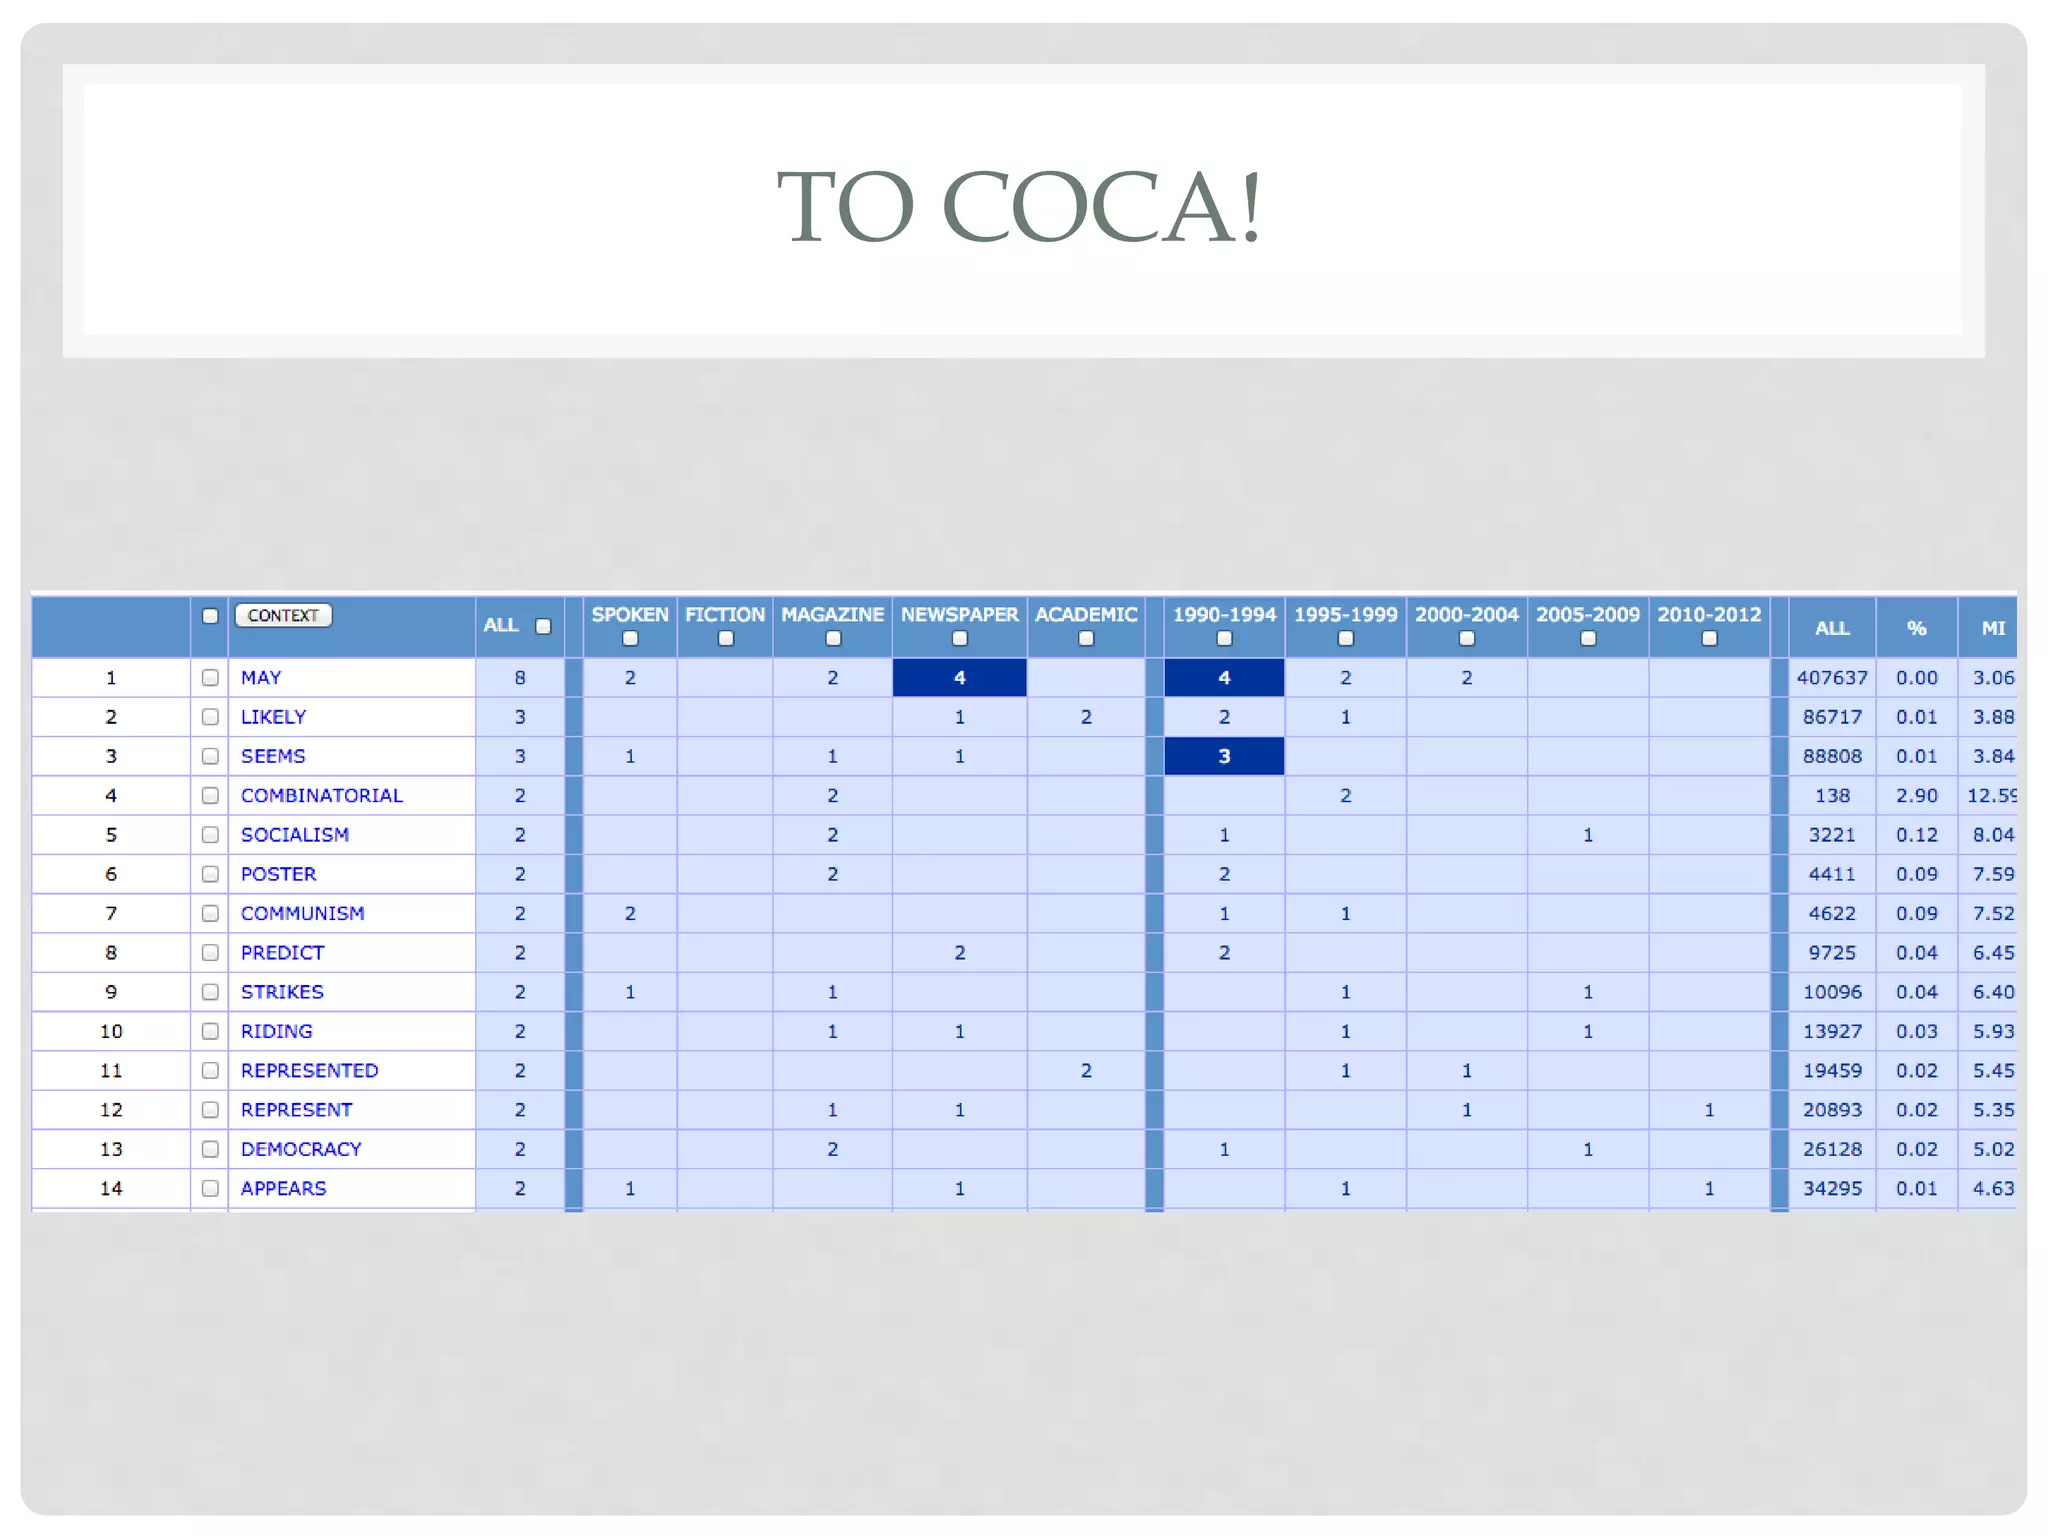Select the checkbox for APPEARS row
Image resolution: width=2048 pixels, height=1536 pixels.
210,1189
